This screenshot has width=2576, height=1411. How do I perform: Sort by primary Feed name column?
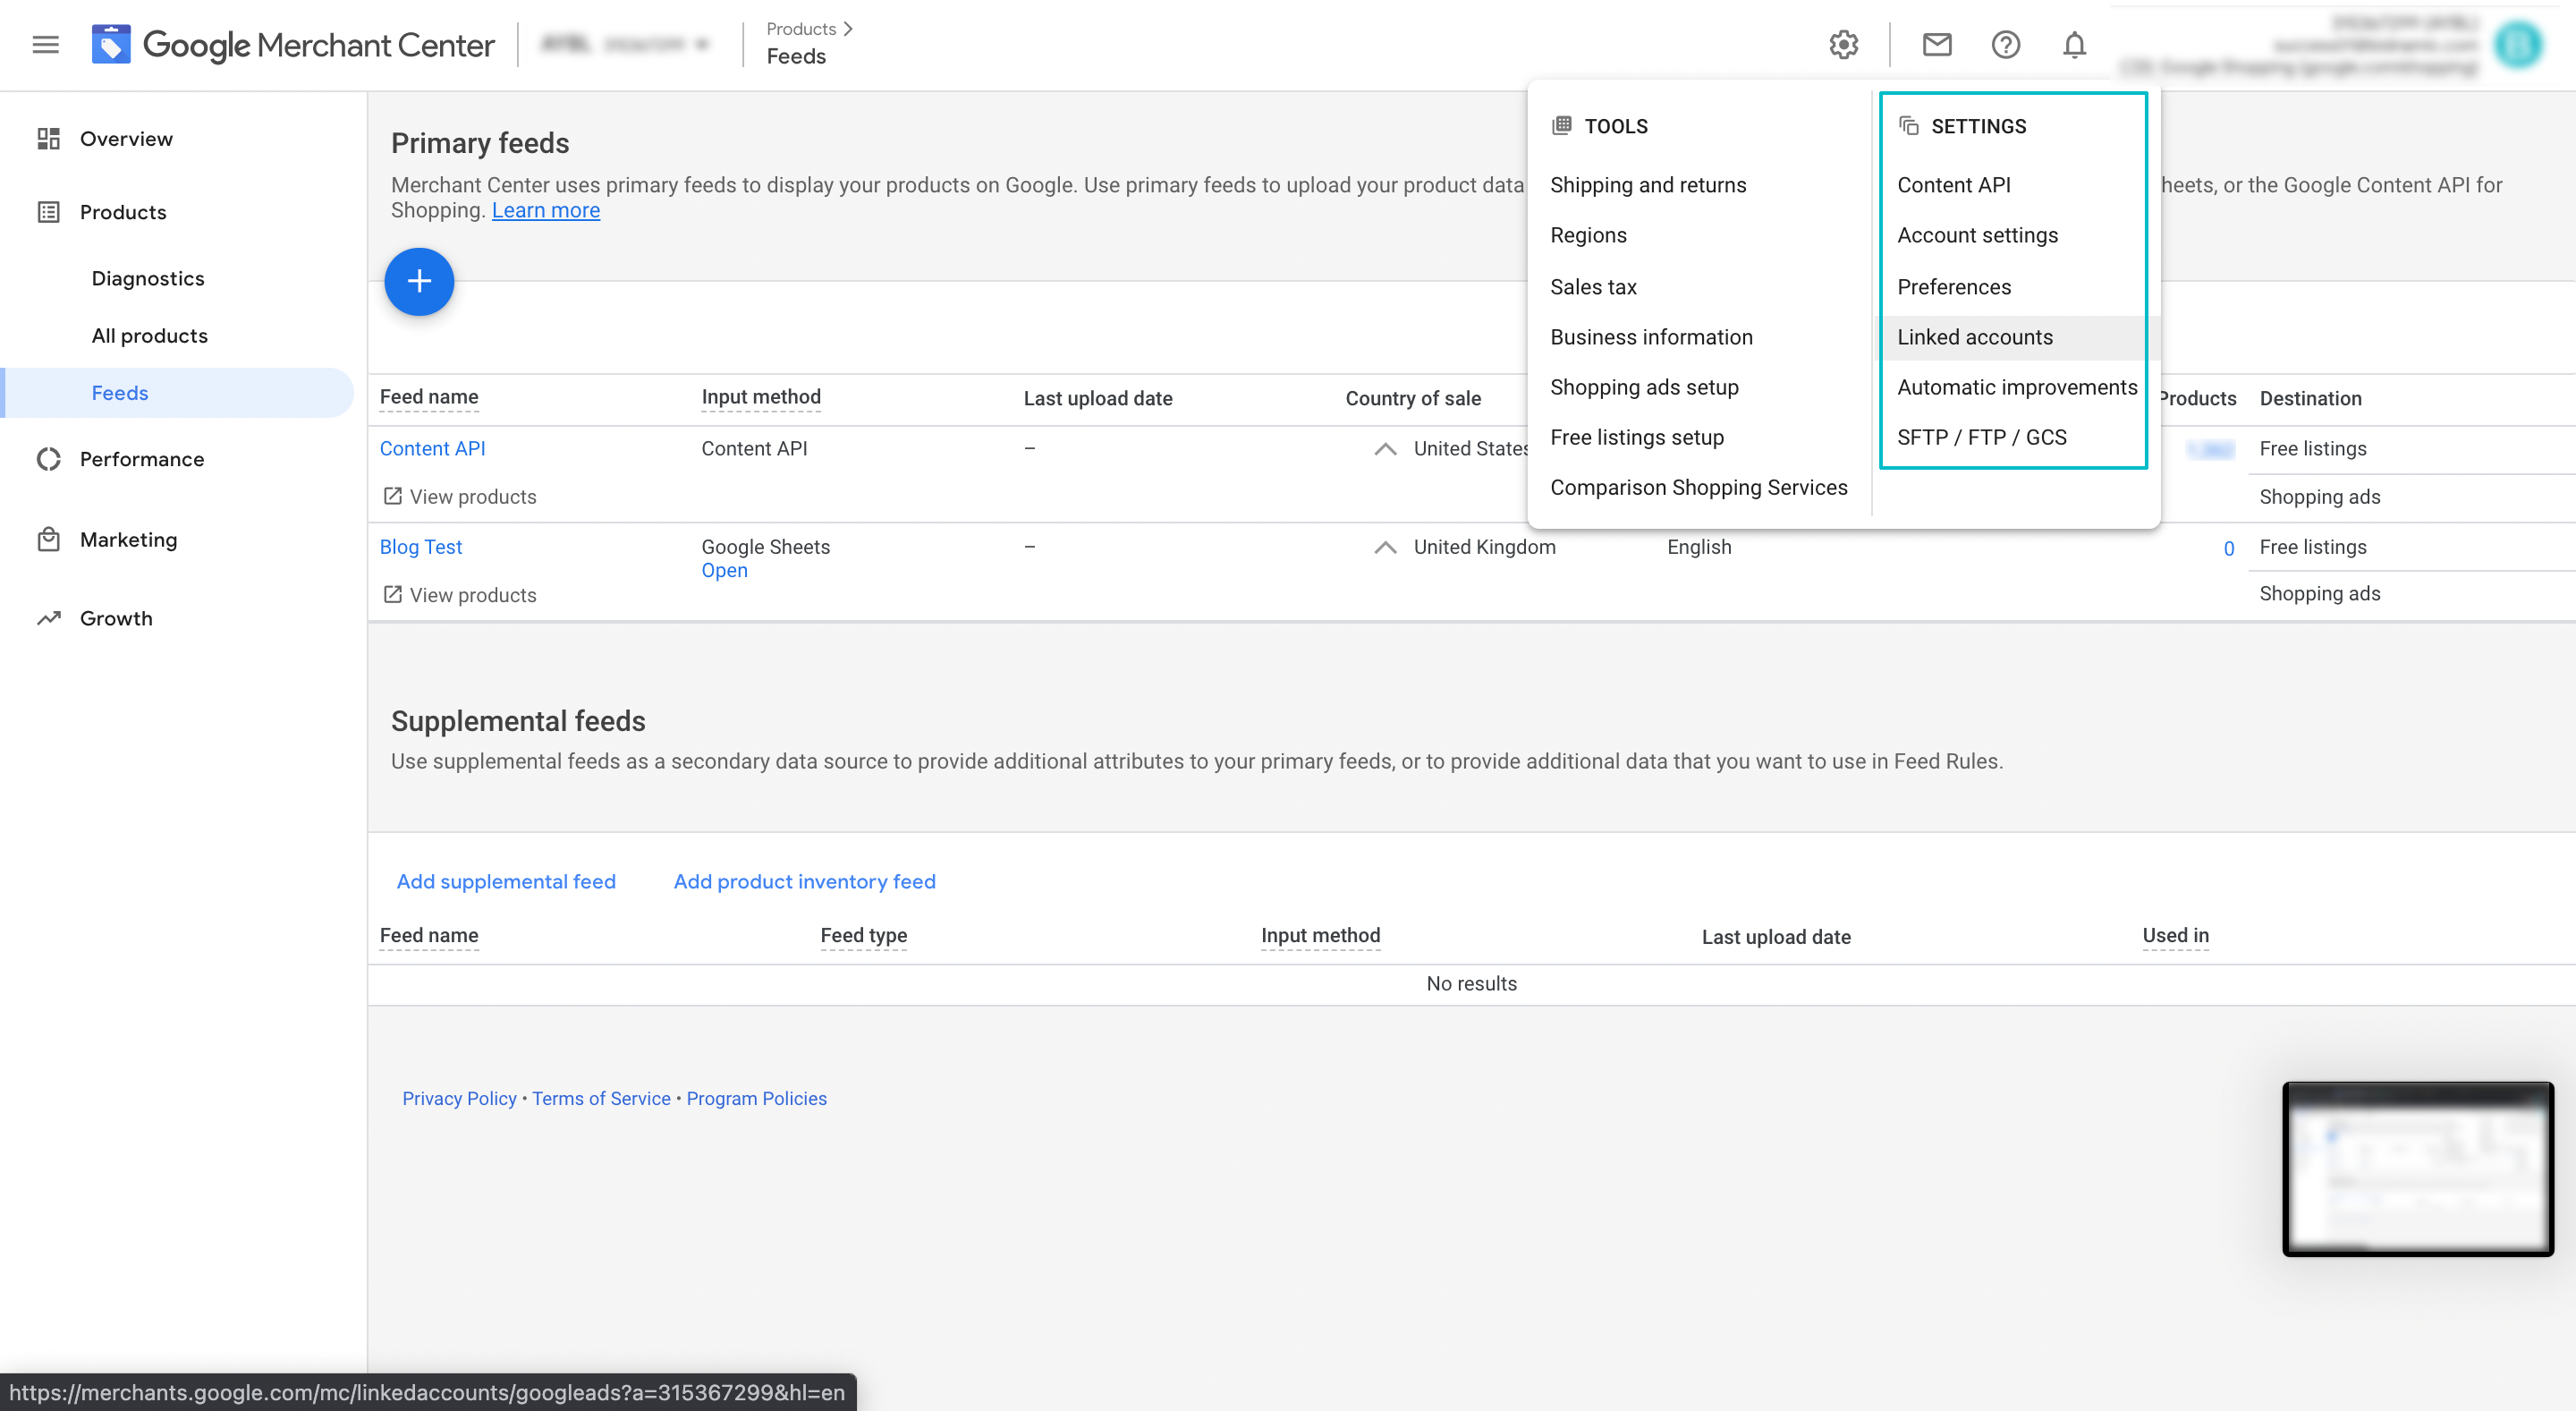tap(428, 397)
